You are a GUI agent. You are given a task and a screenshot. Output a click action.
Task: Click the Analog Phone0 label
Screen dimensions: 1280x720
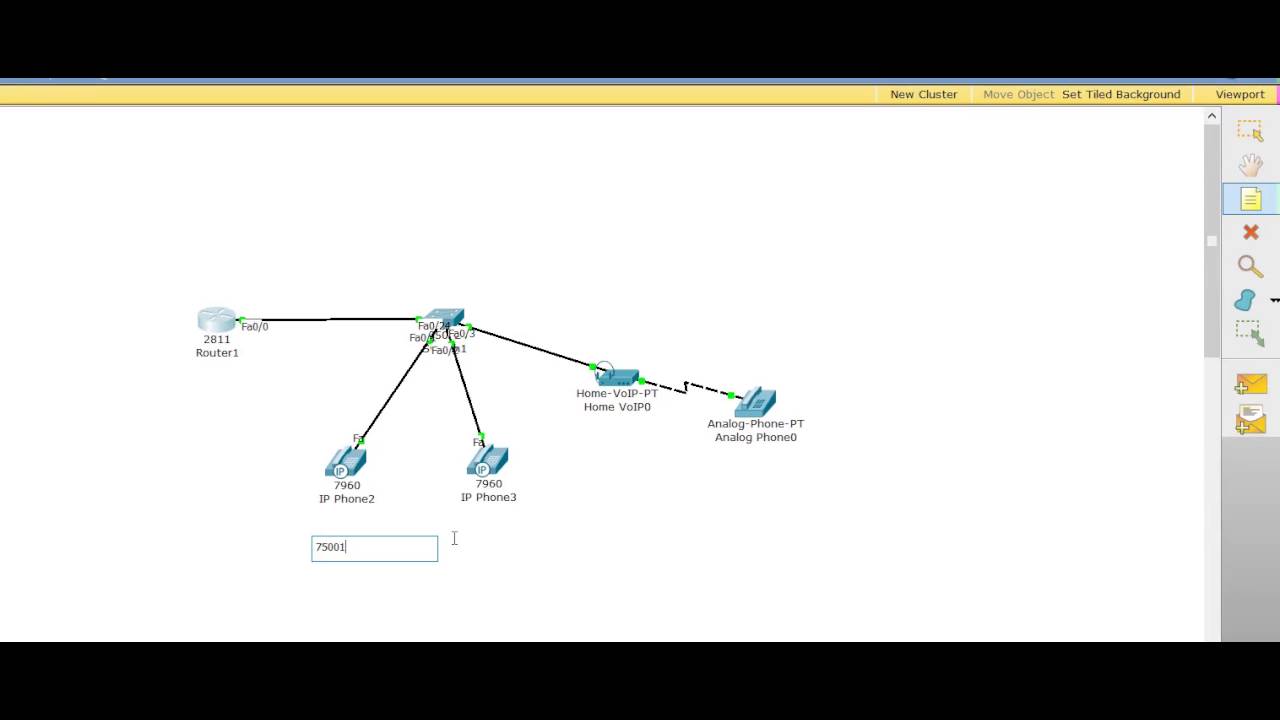[x=756, y=437]
